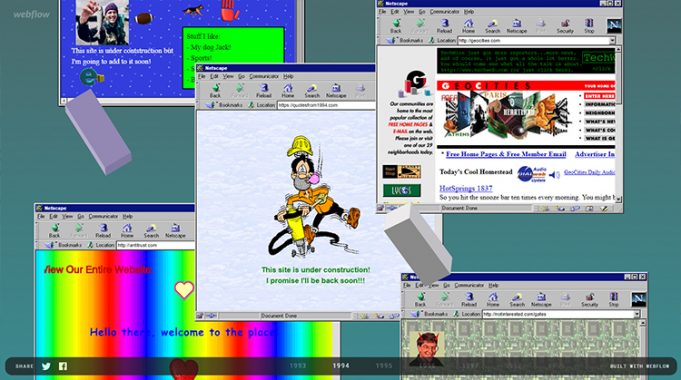Click Netscape toolbar icon in bottom-right window
Viewport: 681px width, 380px height.
click(541, 300)
